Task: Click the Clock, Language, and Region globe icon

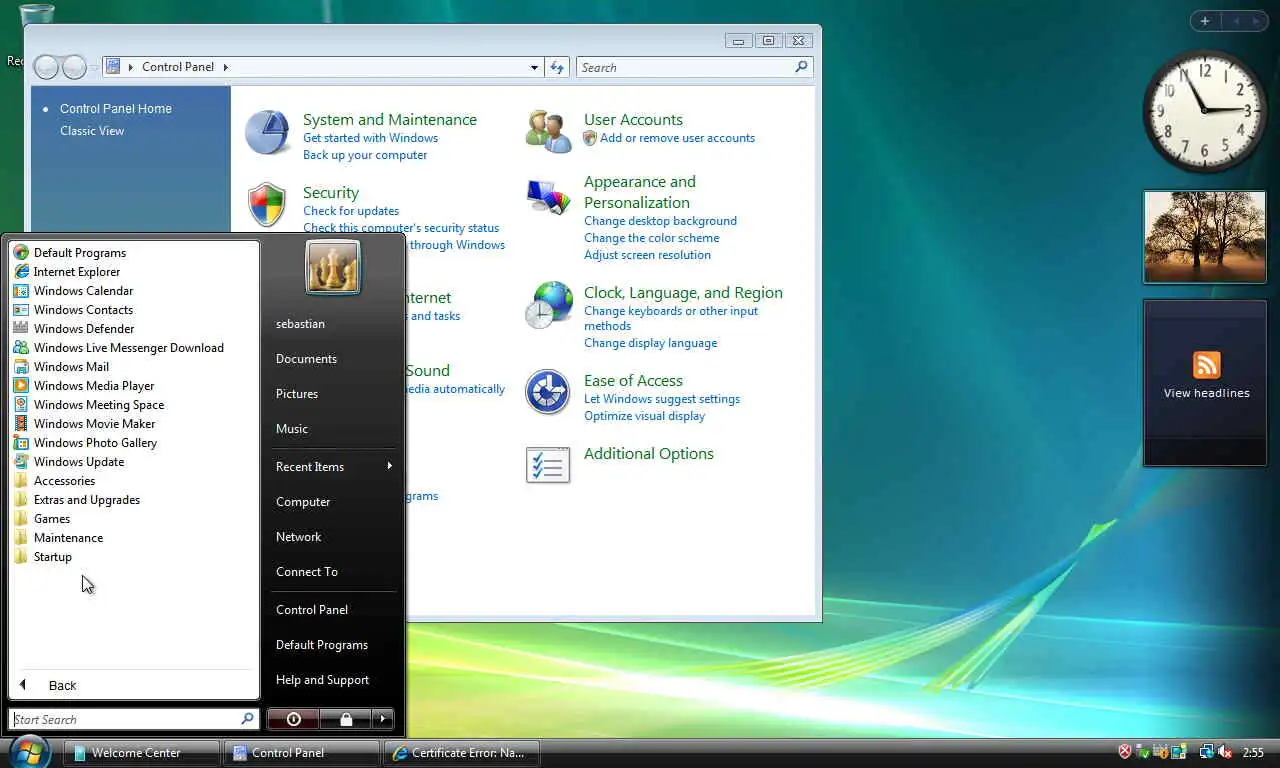Action: coord(548,305)
